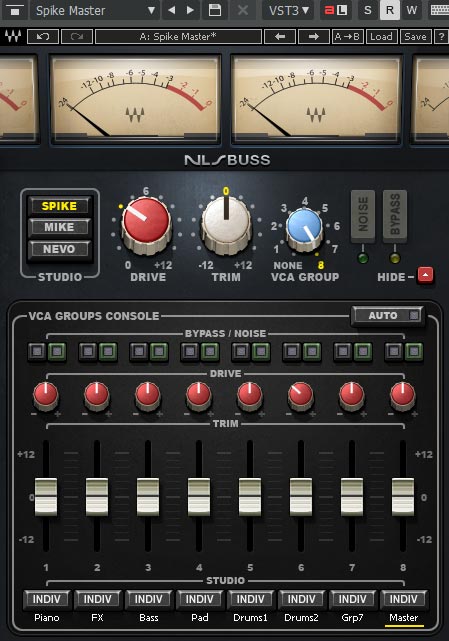Go to next preset with right triangle
Image resolution: width=449 pixels, height=641 pixels.
190,10
